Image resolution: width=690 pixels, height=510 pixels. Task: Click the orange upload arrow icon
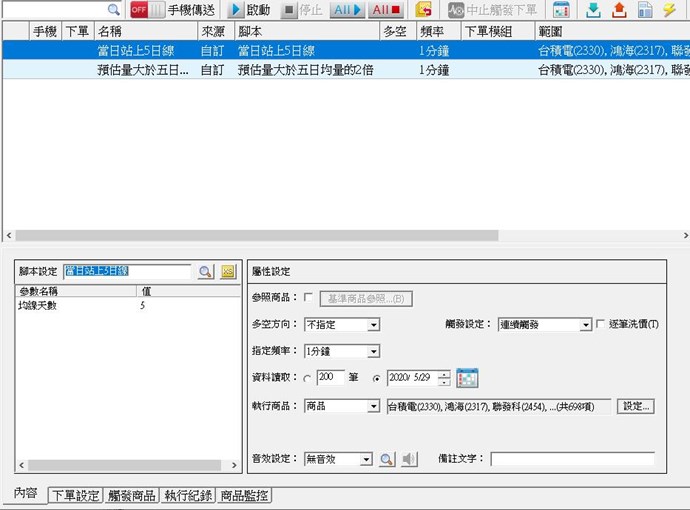coord(618,10)
